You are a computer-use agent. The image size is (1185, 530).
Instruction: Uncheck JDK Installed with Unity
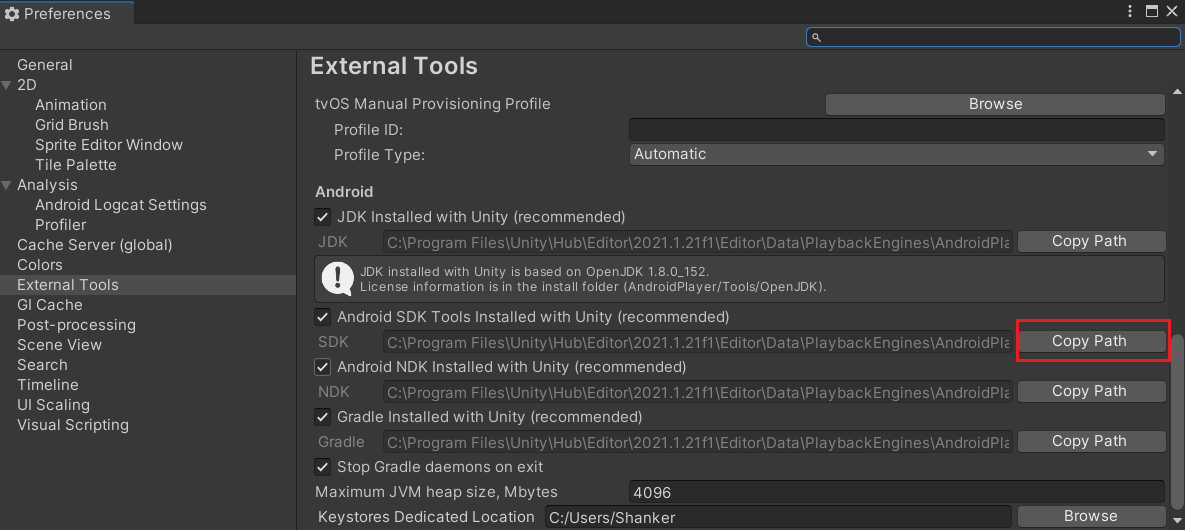pyautogui.click(x=323, y=217)
